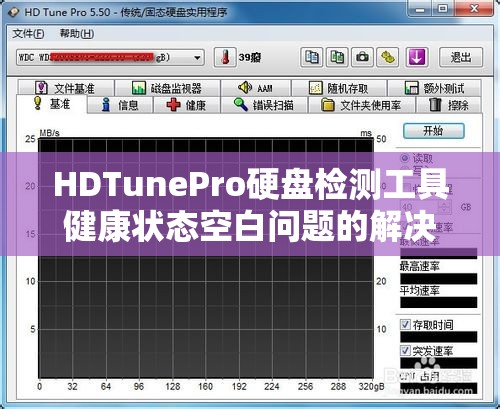Click the temperature thermometer icon
Image resolution: width=500 pixels, height=409 pixels.
[225, 57]
